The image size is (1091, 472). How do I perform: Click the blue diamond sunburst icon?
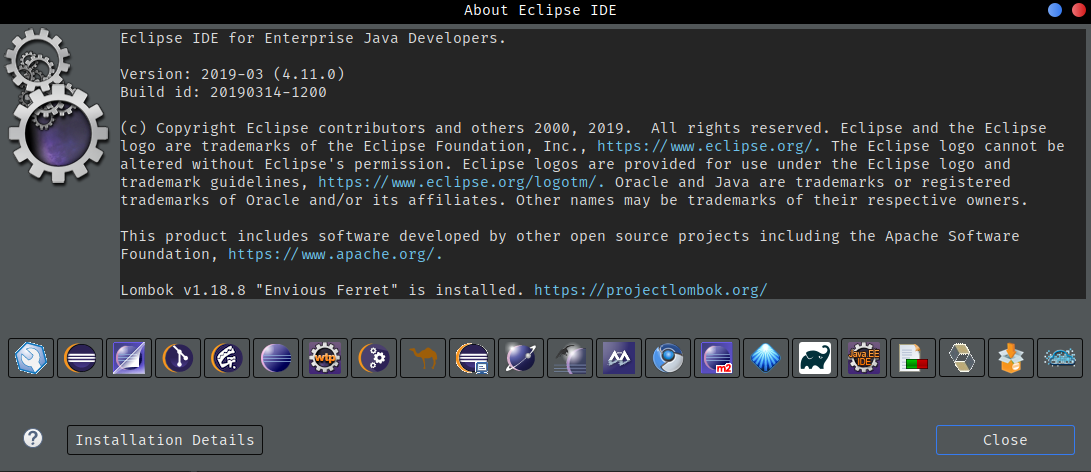coord(766,358)
